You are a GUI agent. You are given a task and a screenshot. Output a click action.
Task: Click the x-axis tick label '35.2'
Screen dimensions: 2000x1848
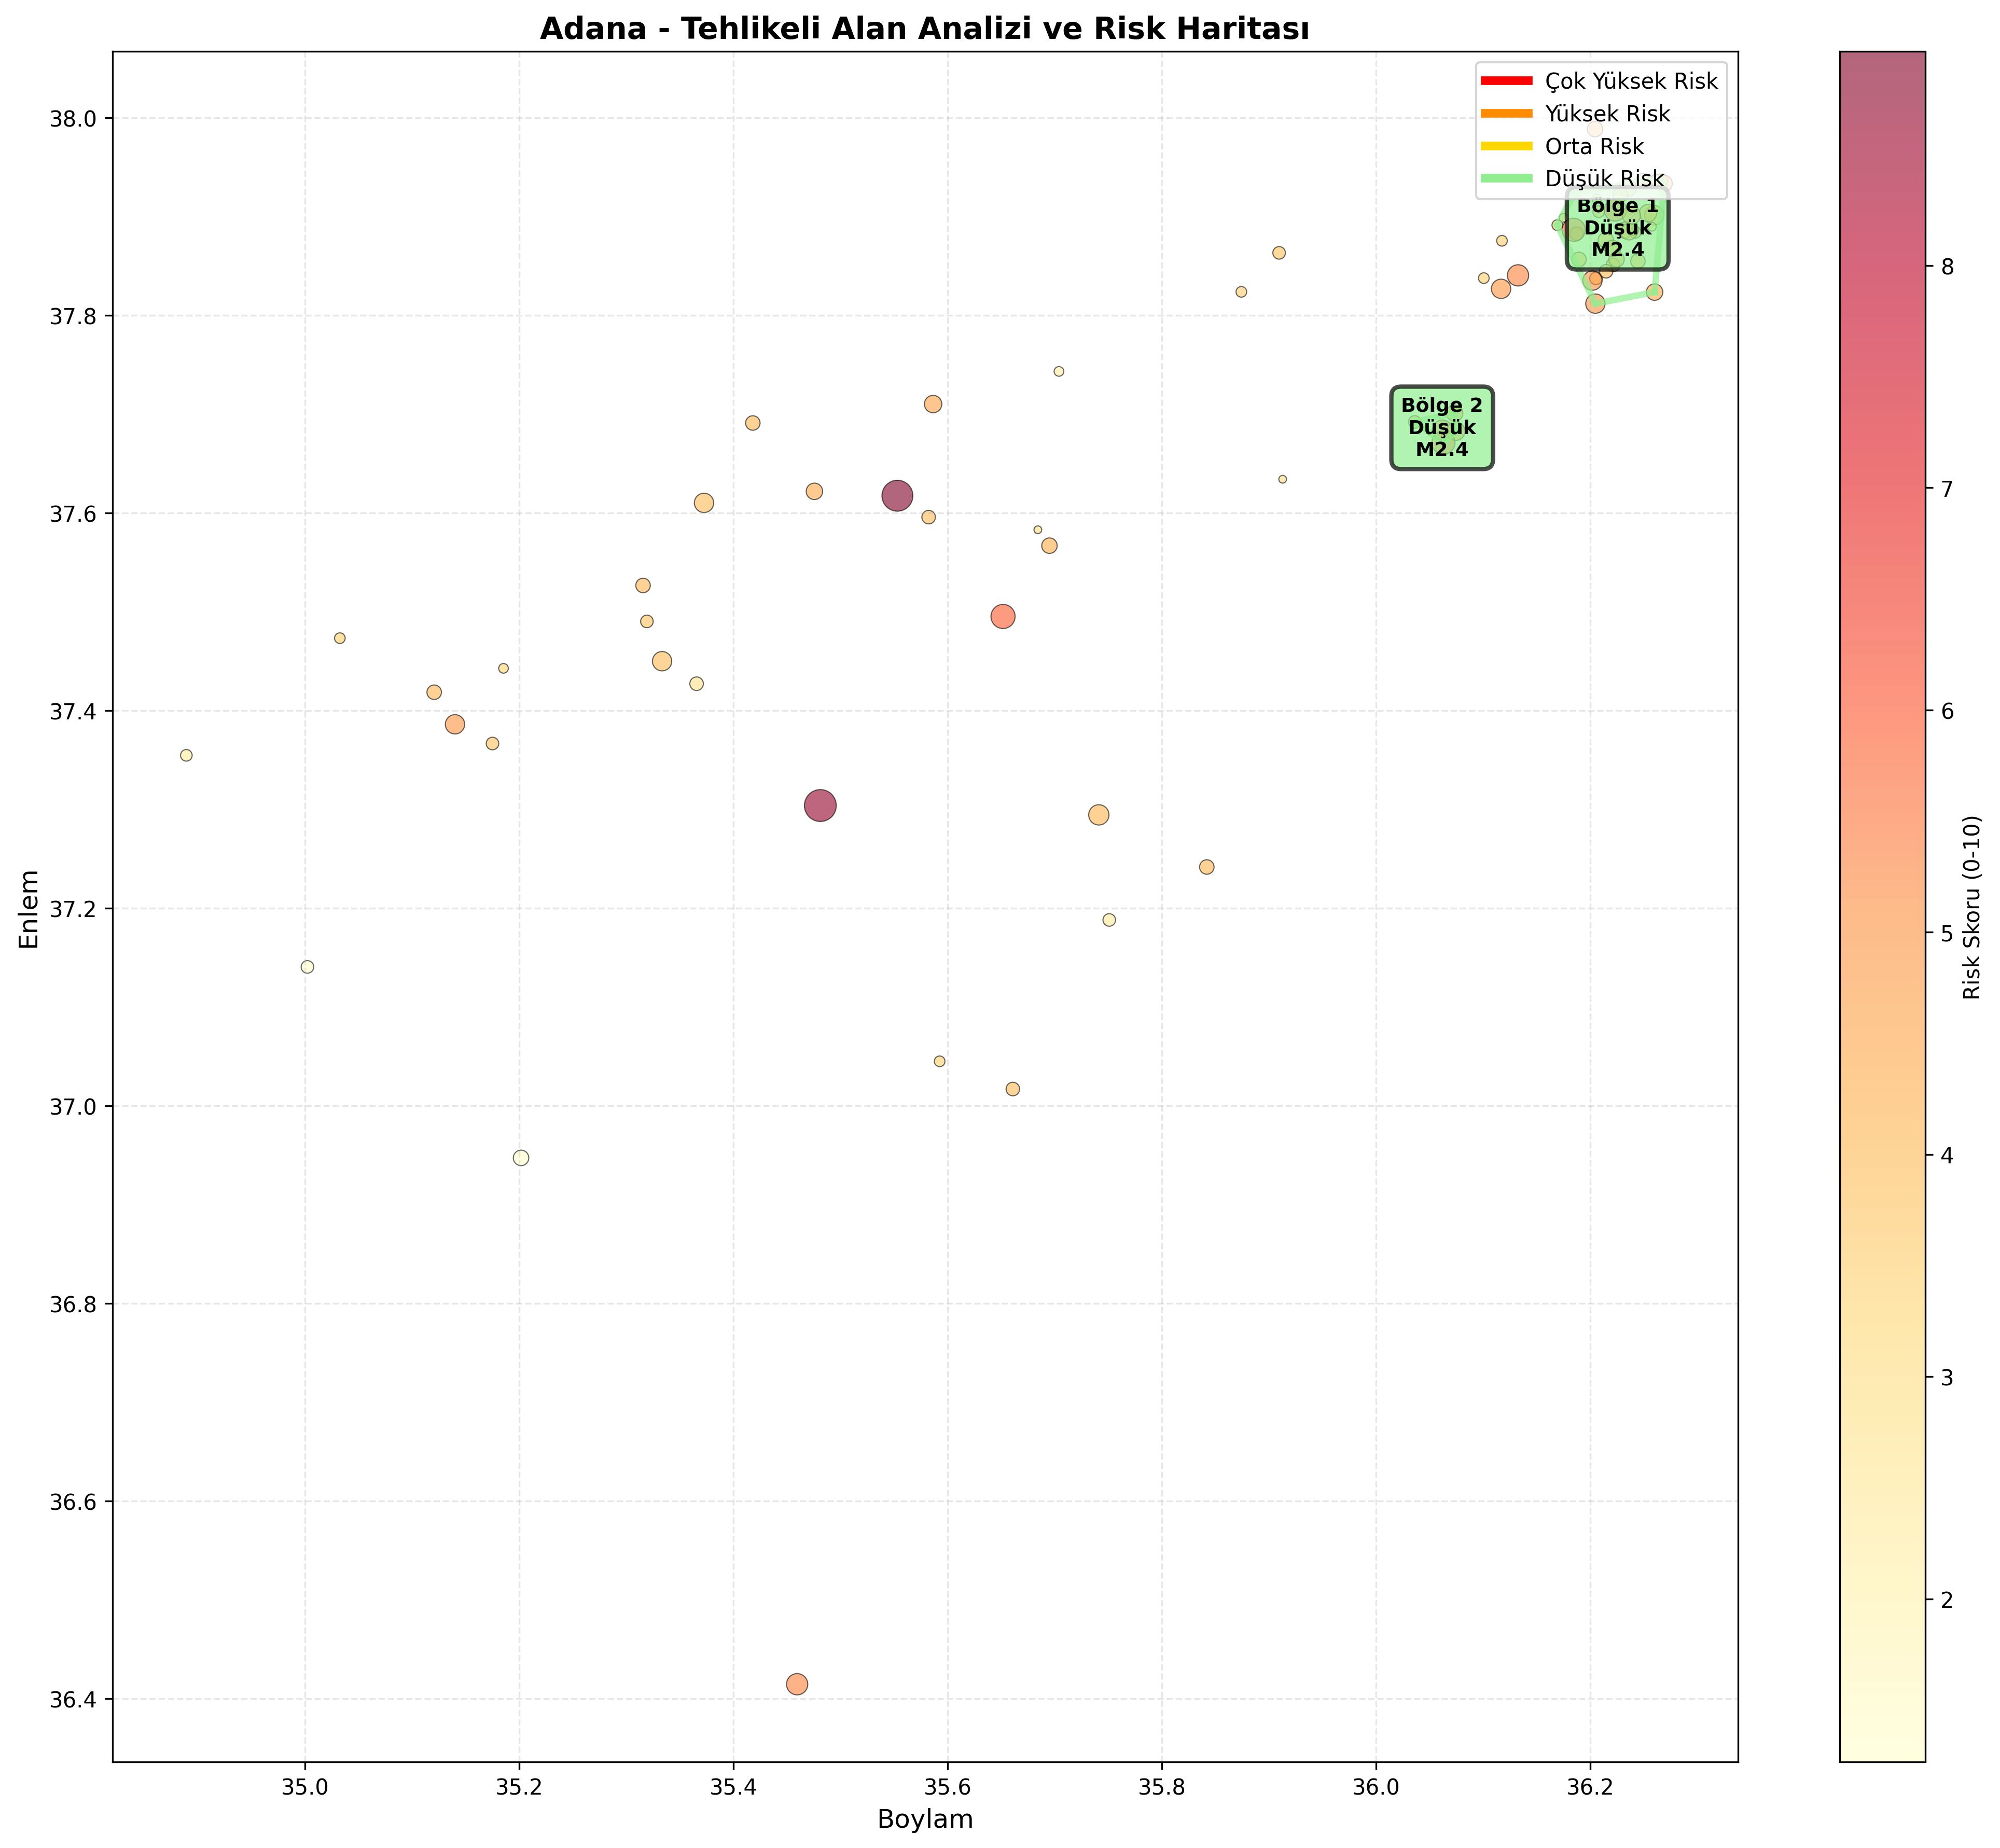519,1787
